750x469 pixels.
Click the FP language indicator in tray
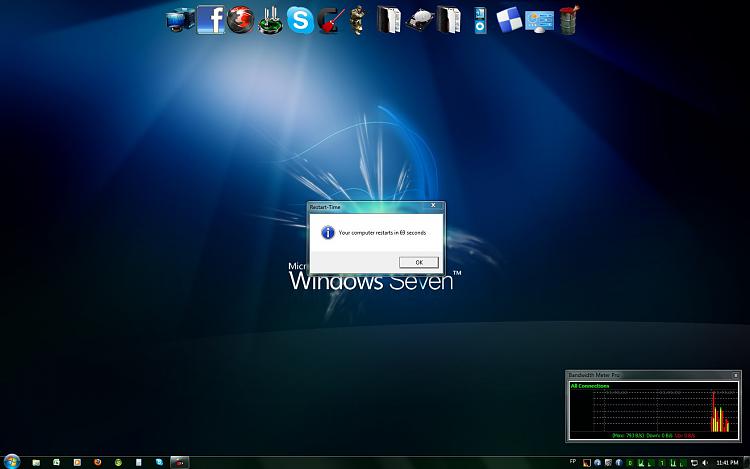coord(573,461)
